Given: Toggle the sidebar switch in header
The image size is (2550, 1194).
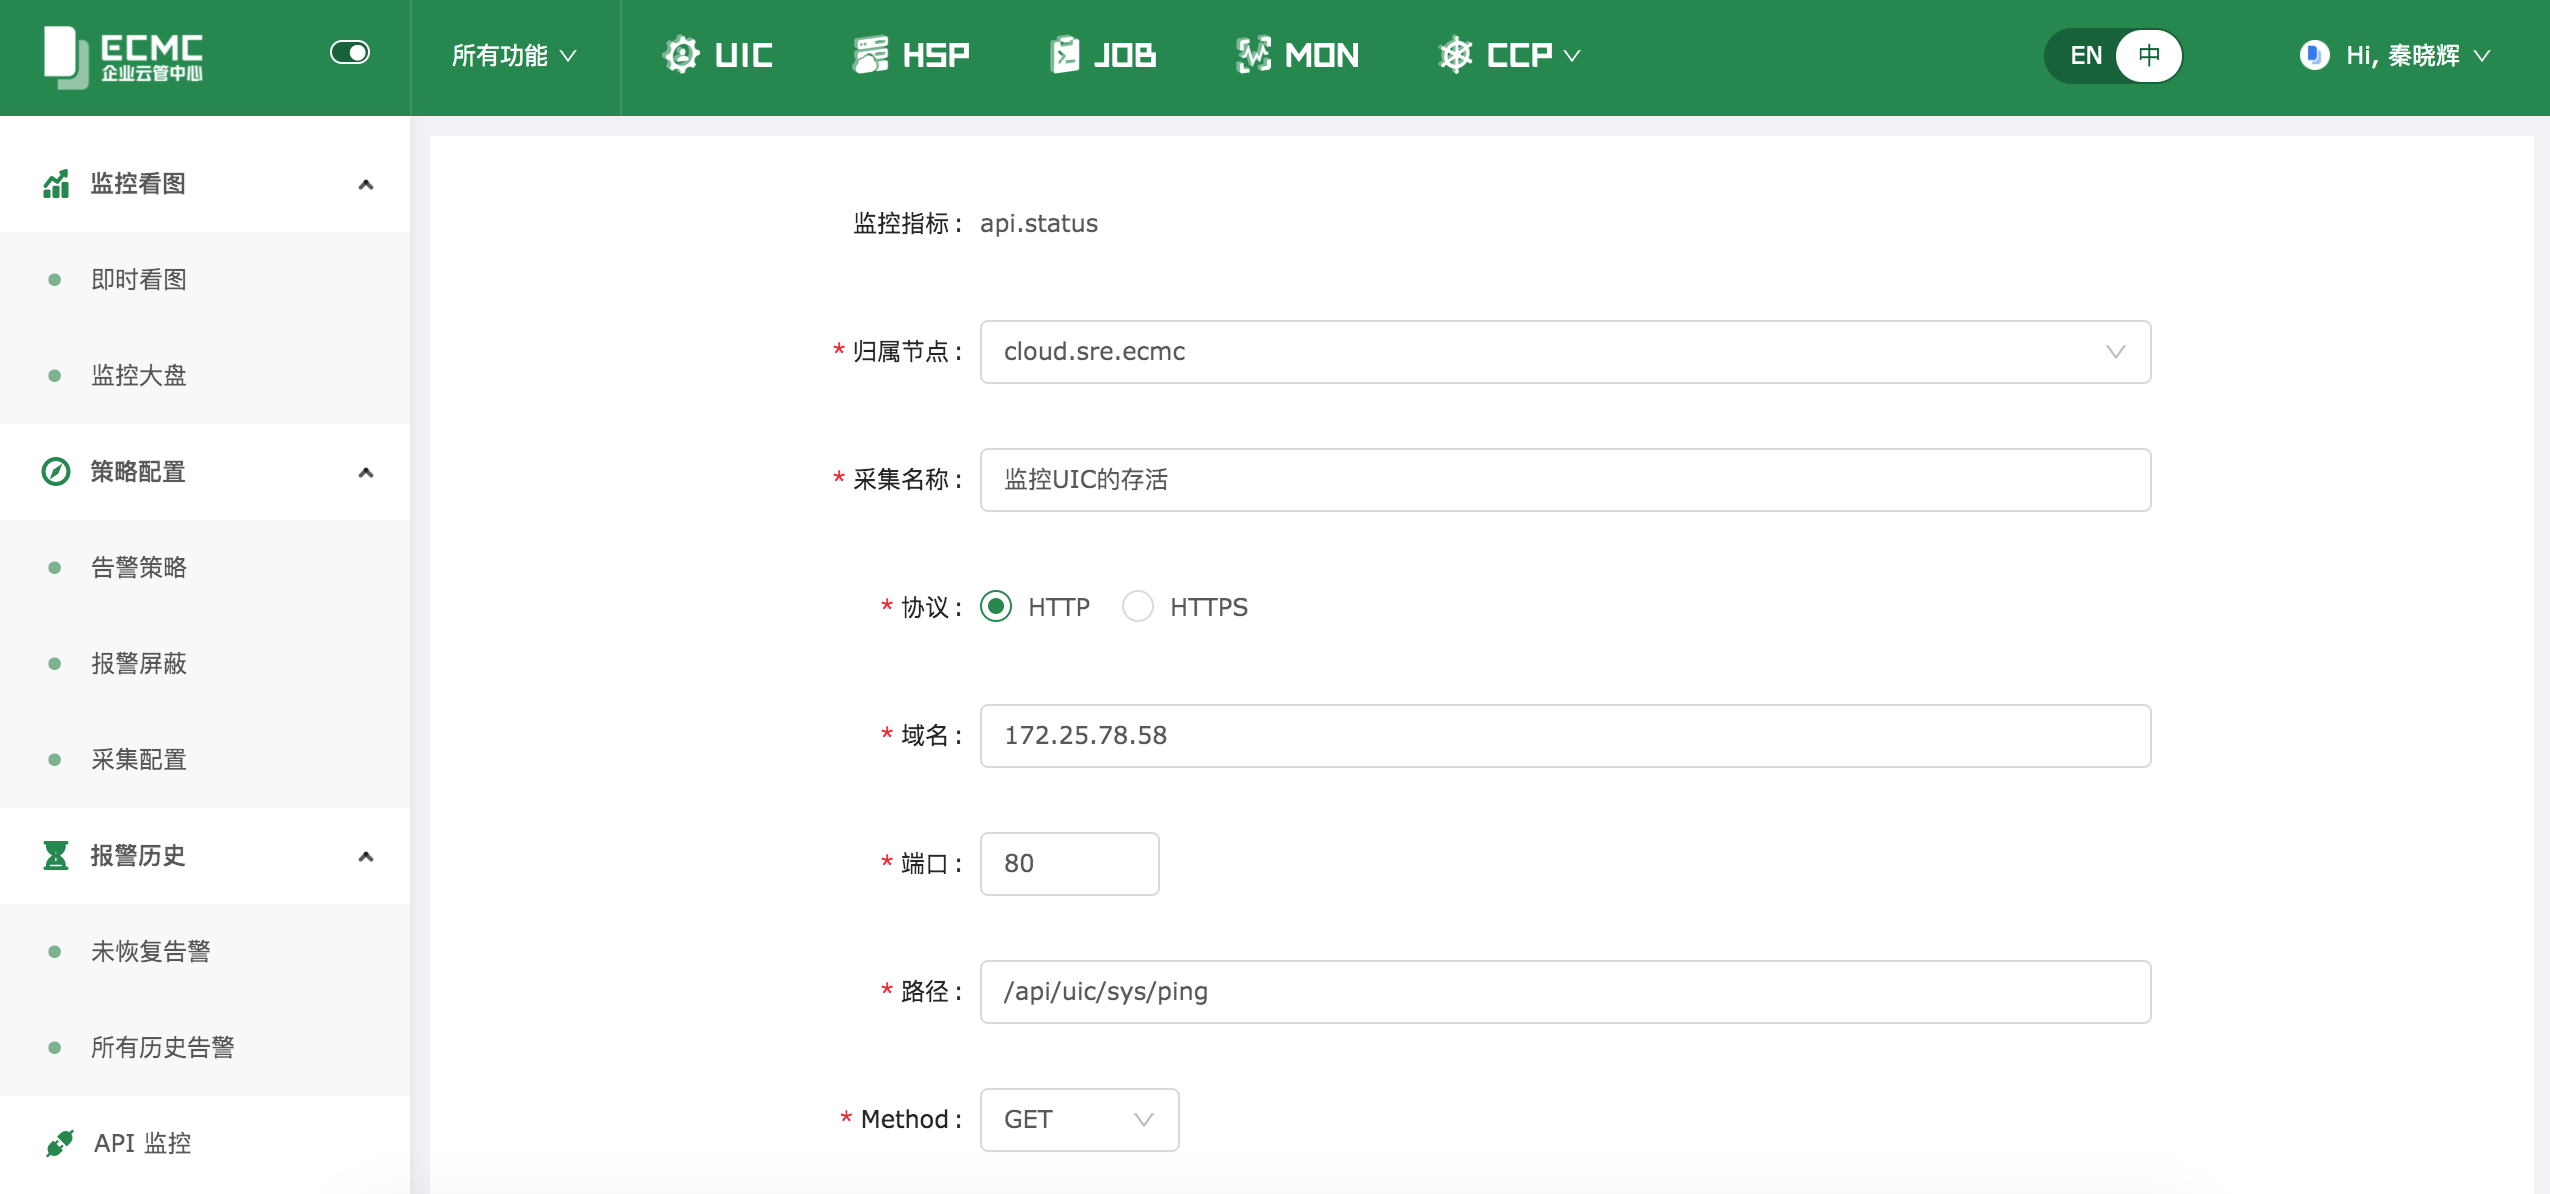Looking at the screenshot, I should 350,52.
